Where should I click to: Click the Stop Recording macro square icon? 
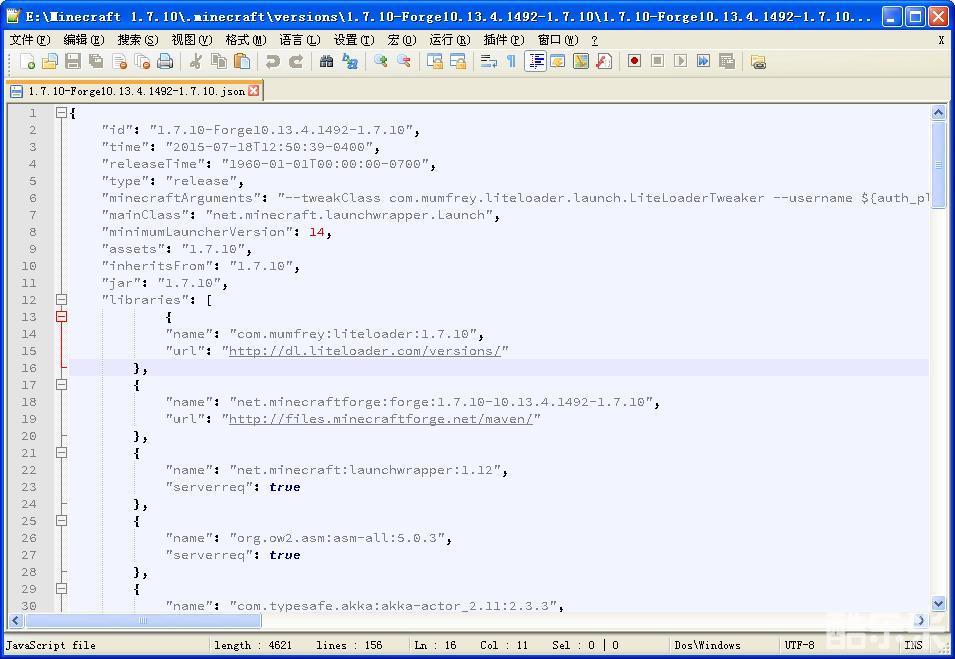(657, 62)
